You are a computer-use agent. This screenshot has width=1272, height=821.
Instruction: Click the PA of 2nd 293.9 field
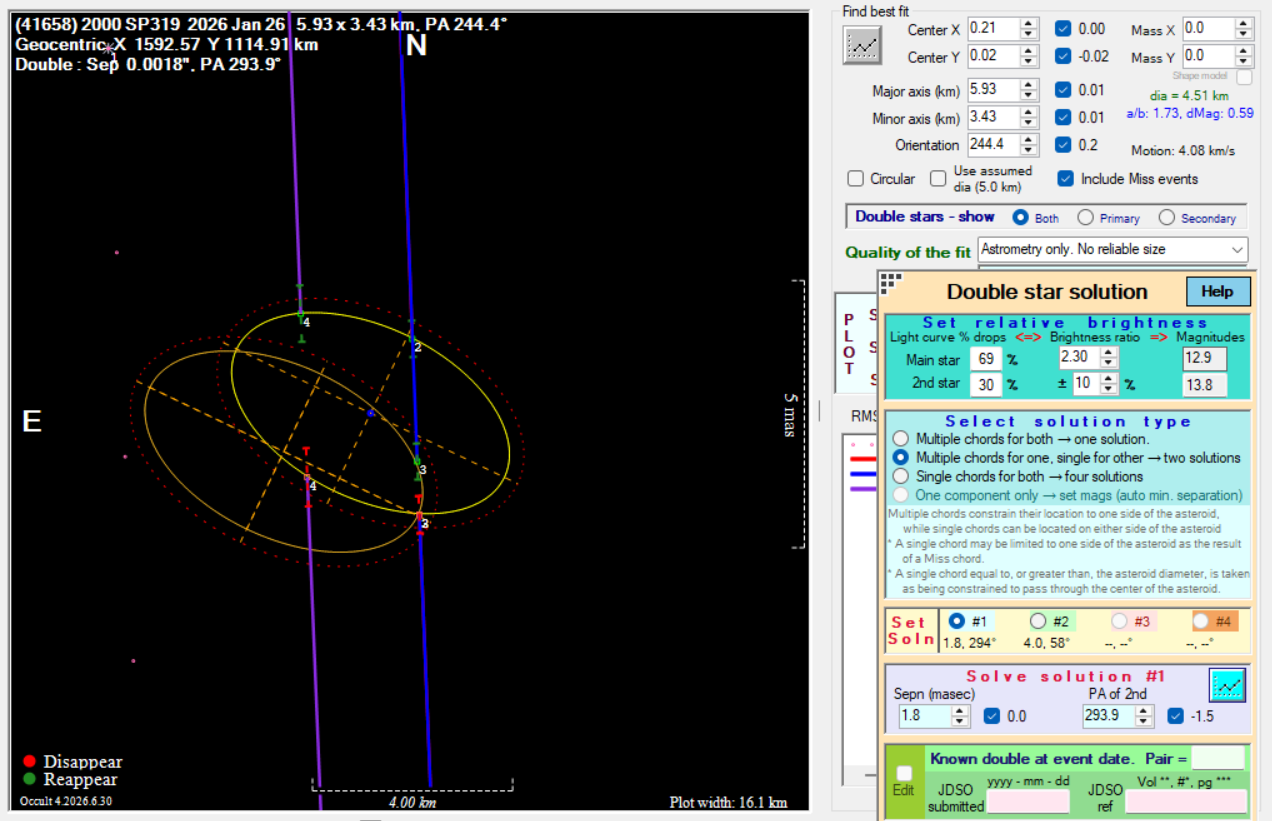tap(1111, 716)
